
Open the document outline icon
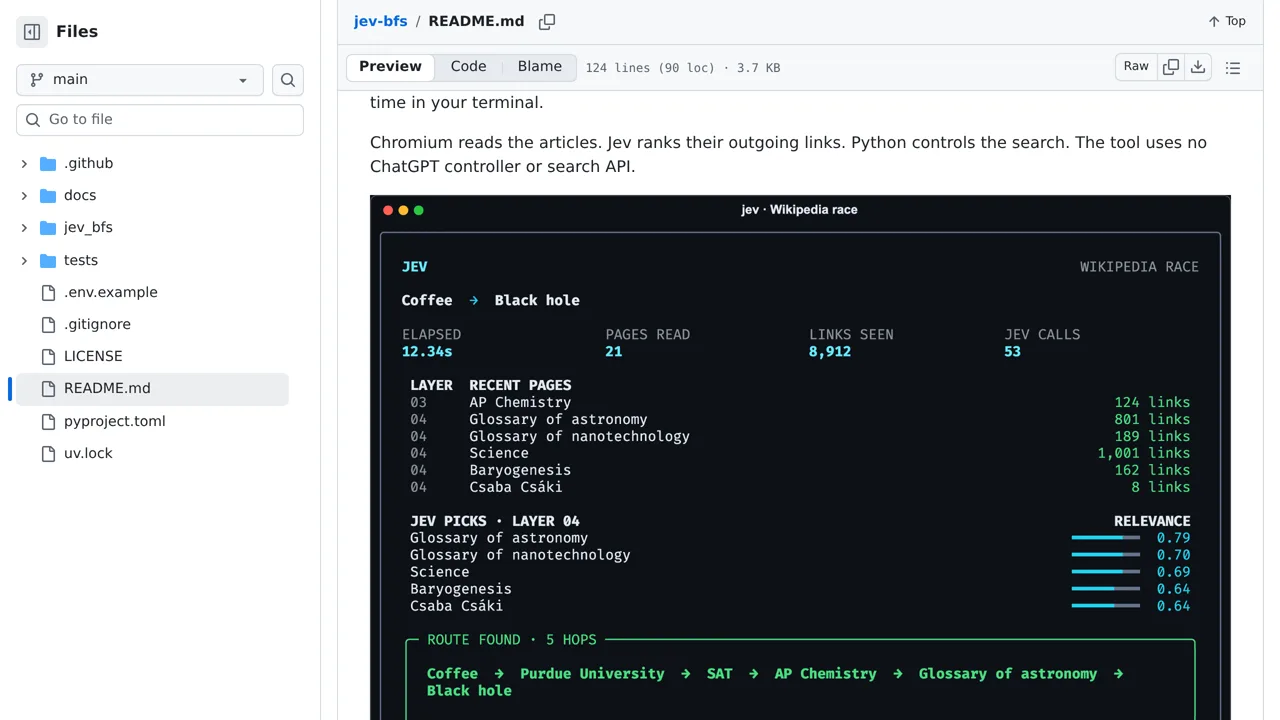click(1233, 68)
